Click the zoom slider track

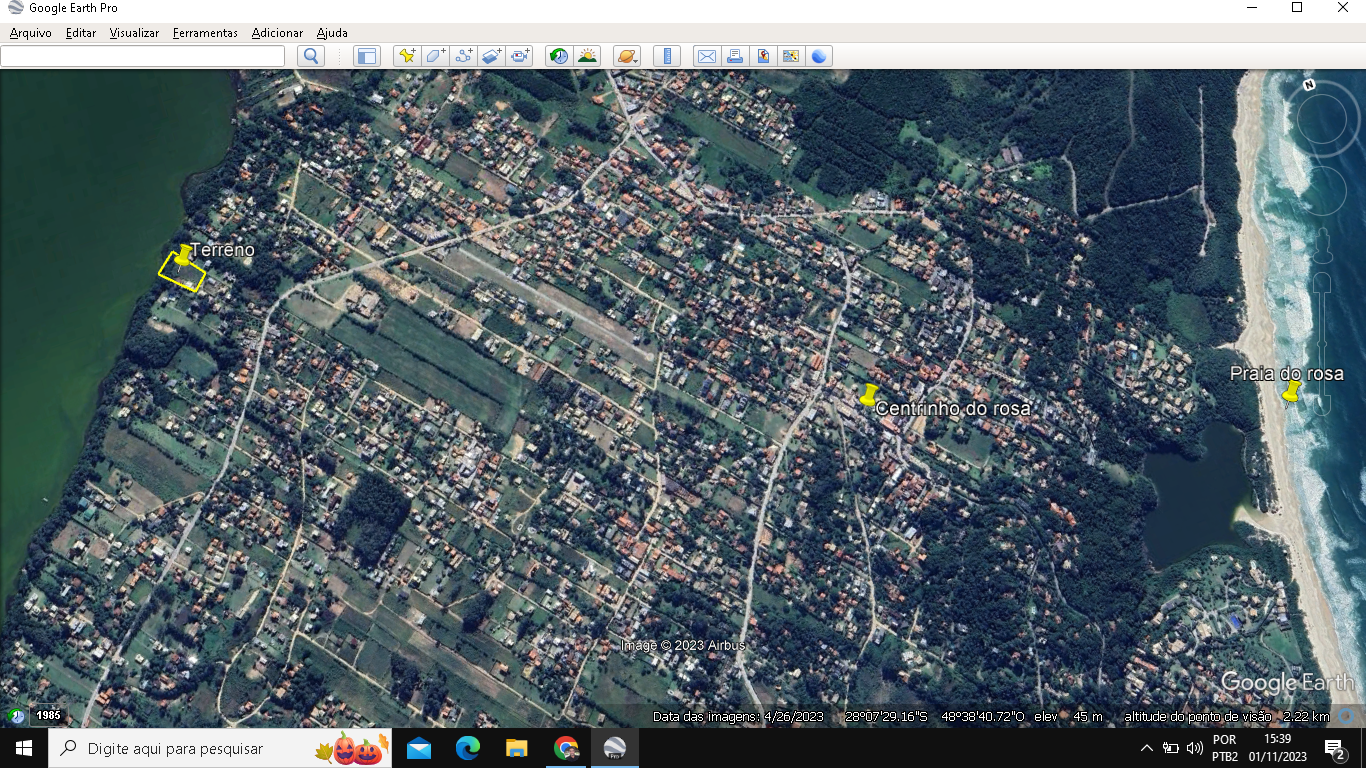[1323, 345]
